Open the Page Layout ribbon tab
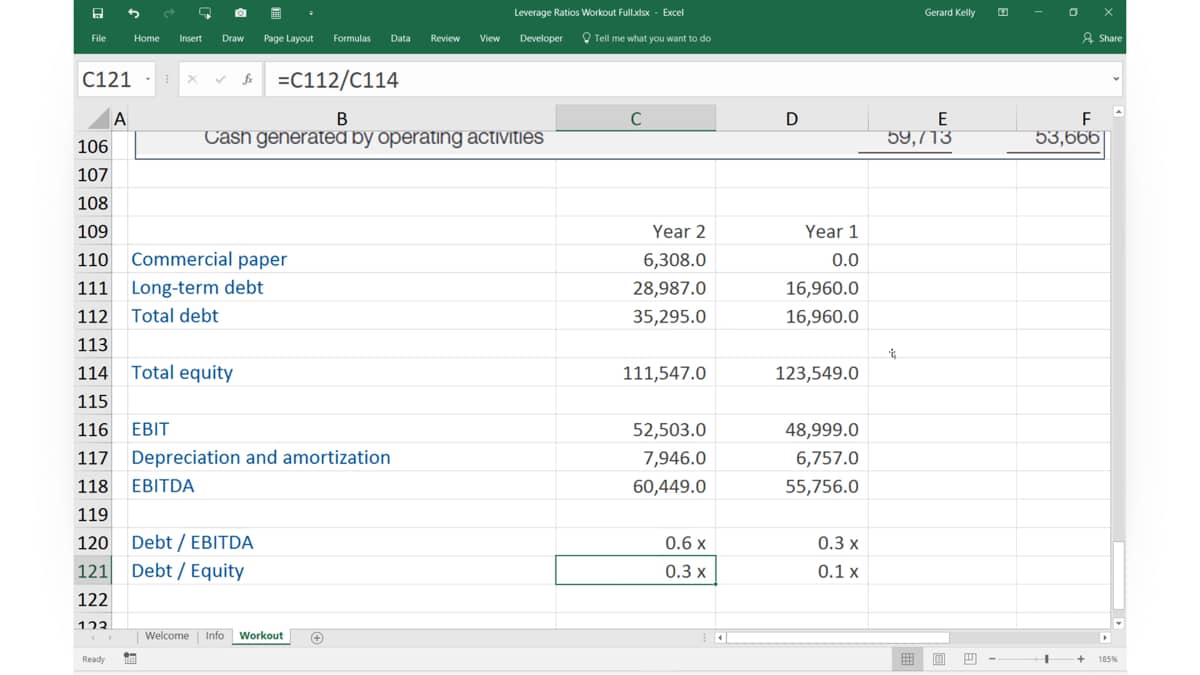The width and height of the screenshot is (1200, 675). tap(288, 38)
